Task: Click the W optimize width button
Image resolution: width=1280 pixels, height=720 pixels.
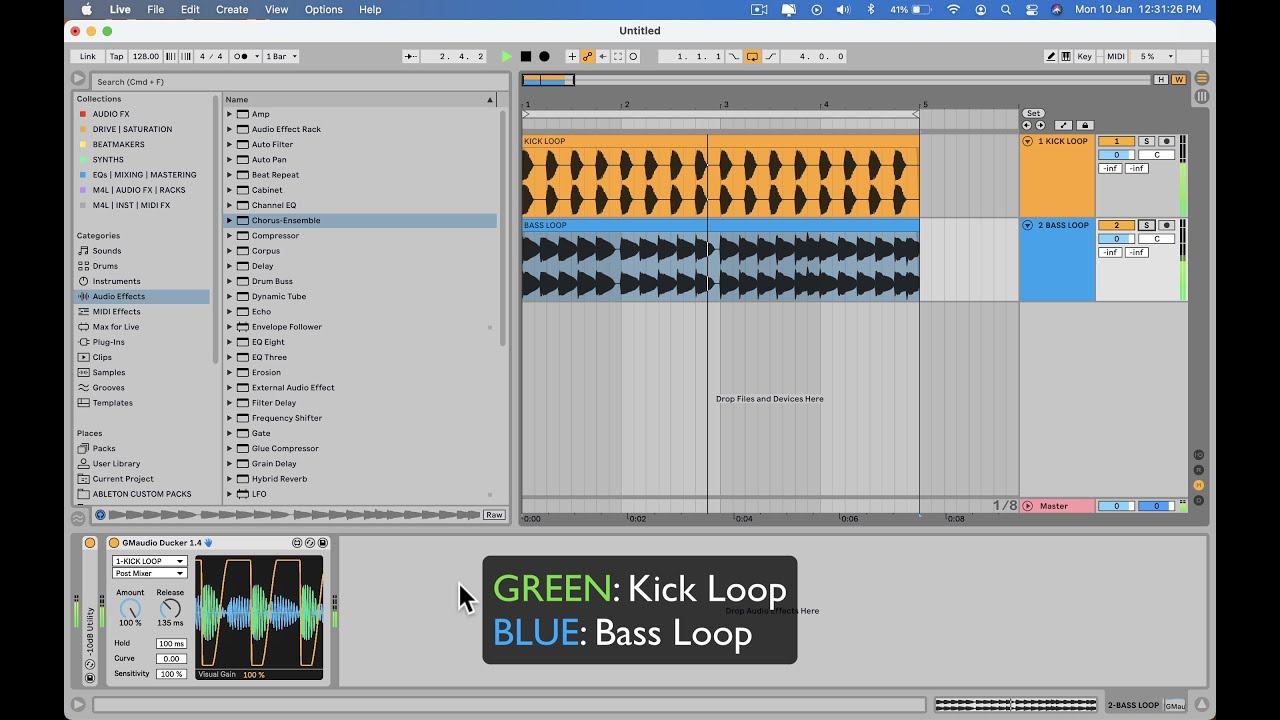Action: 1178,80
